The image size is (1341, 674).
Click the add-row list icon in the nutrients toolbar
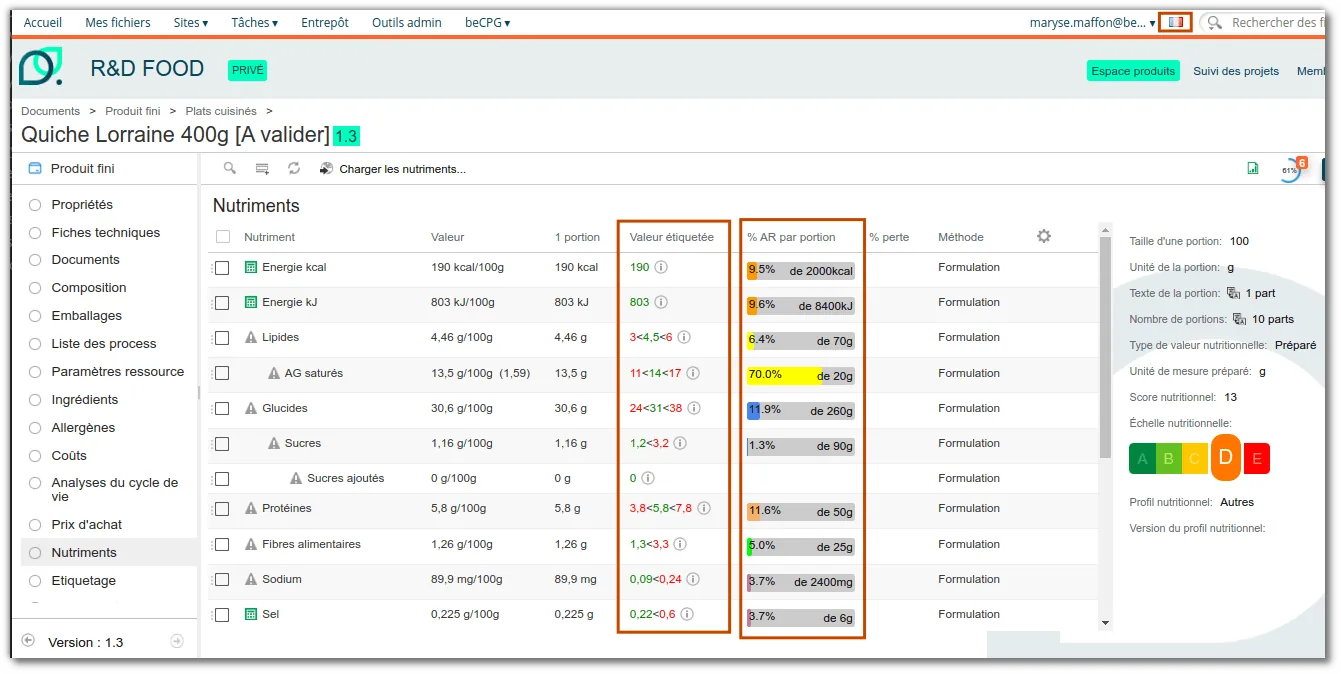(x=262, y=169)
